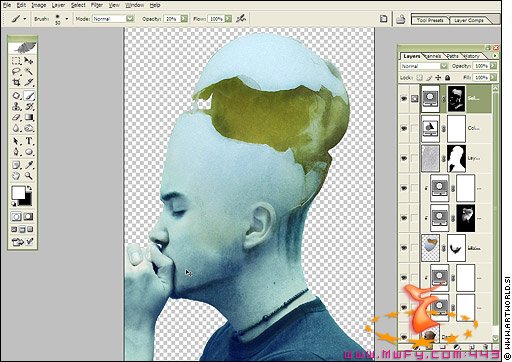Select the Zoom tool
Image resolution: width=512 pixels, height=362 pixels.
point(29,176)
